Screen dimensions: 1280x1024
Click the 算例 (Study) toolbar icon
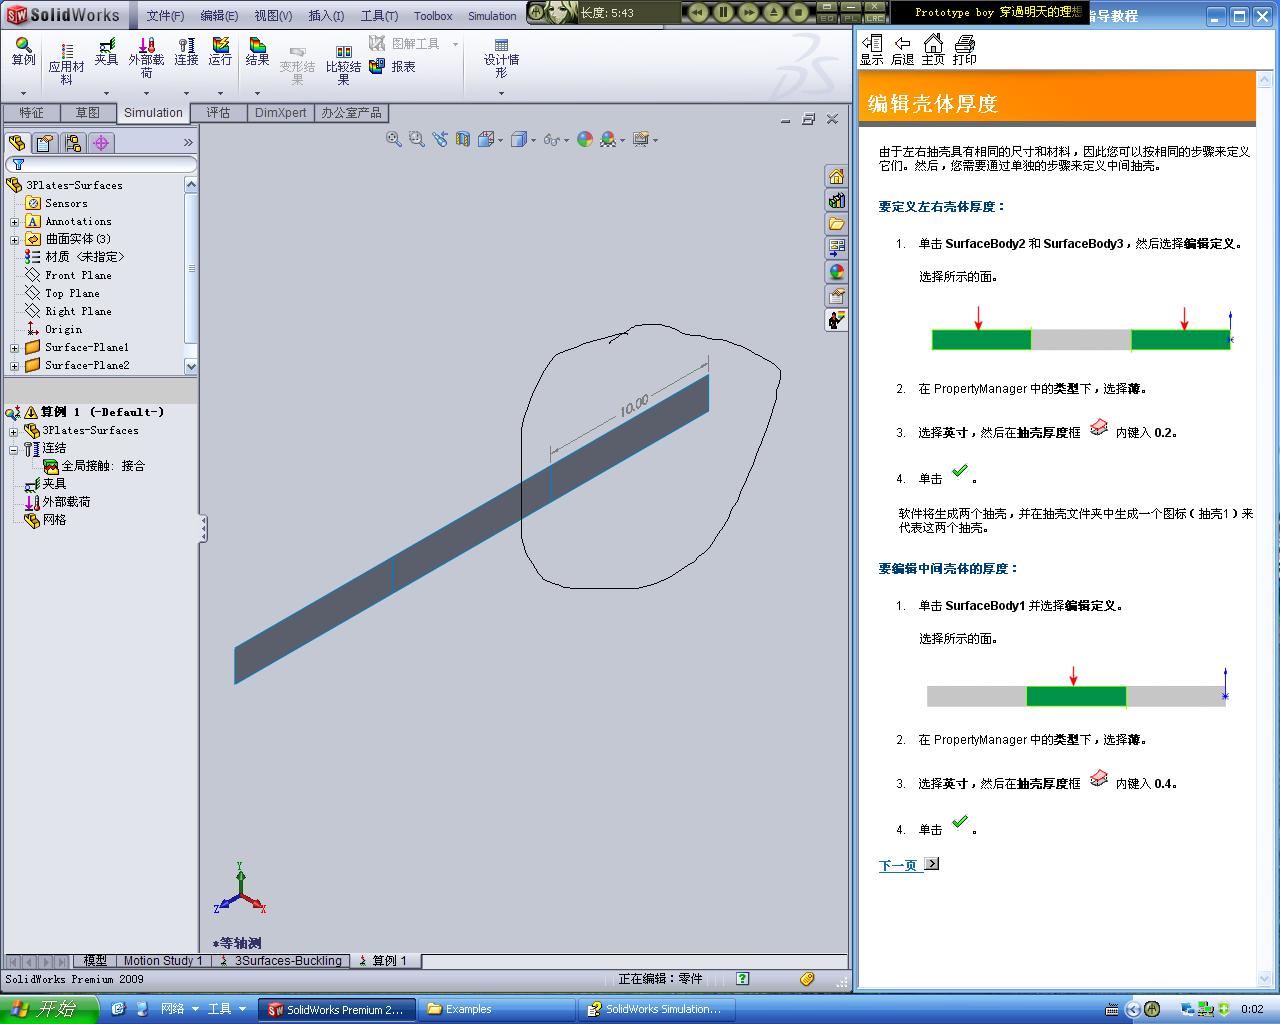coord(23,52)
